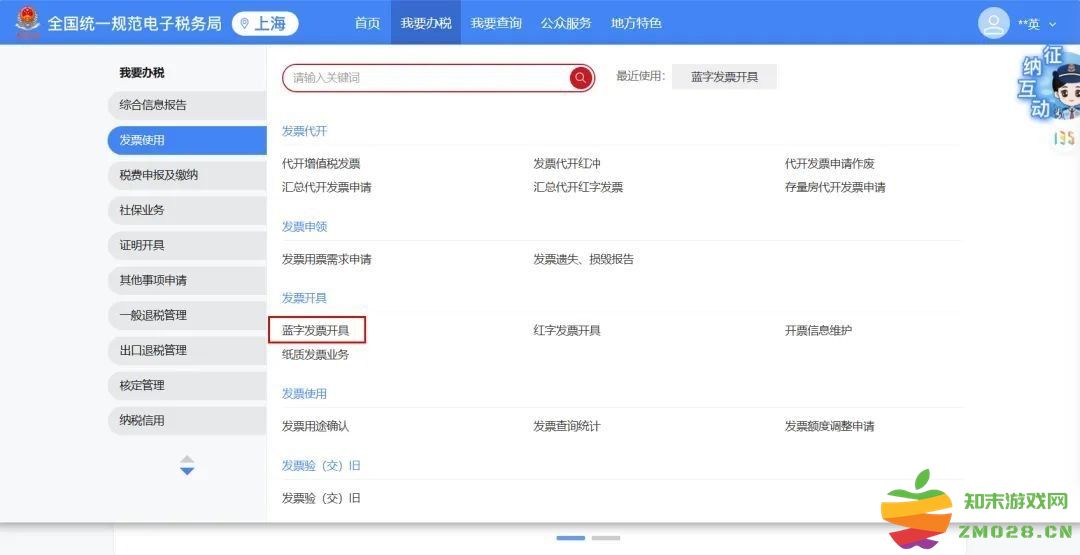Select the blue carousel page indicator

(571, 538)
